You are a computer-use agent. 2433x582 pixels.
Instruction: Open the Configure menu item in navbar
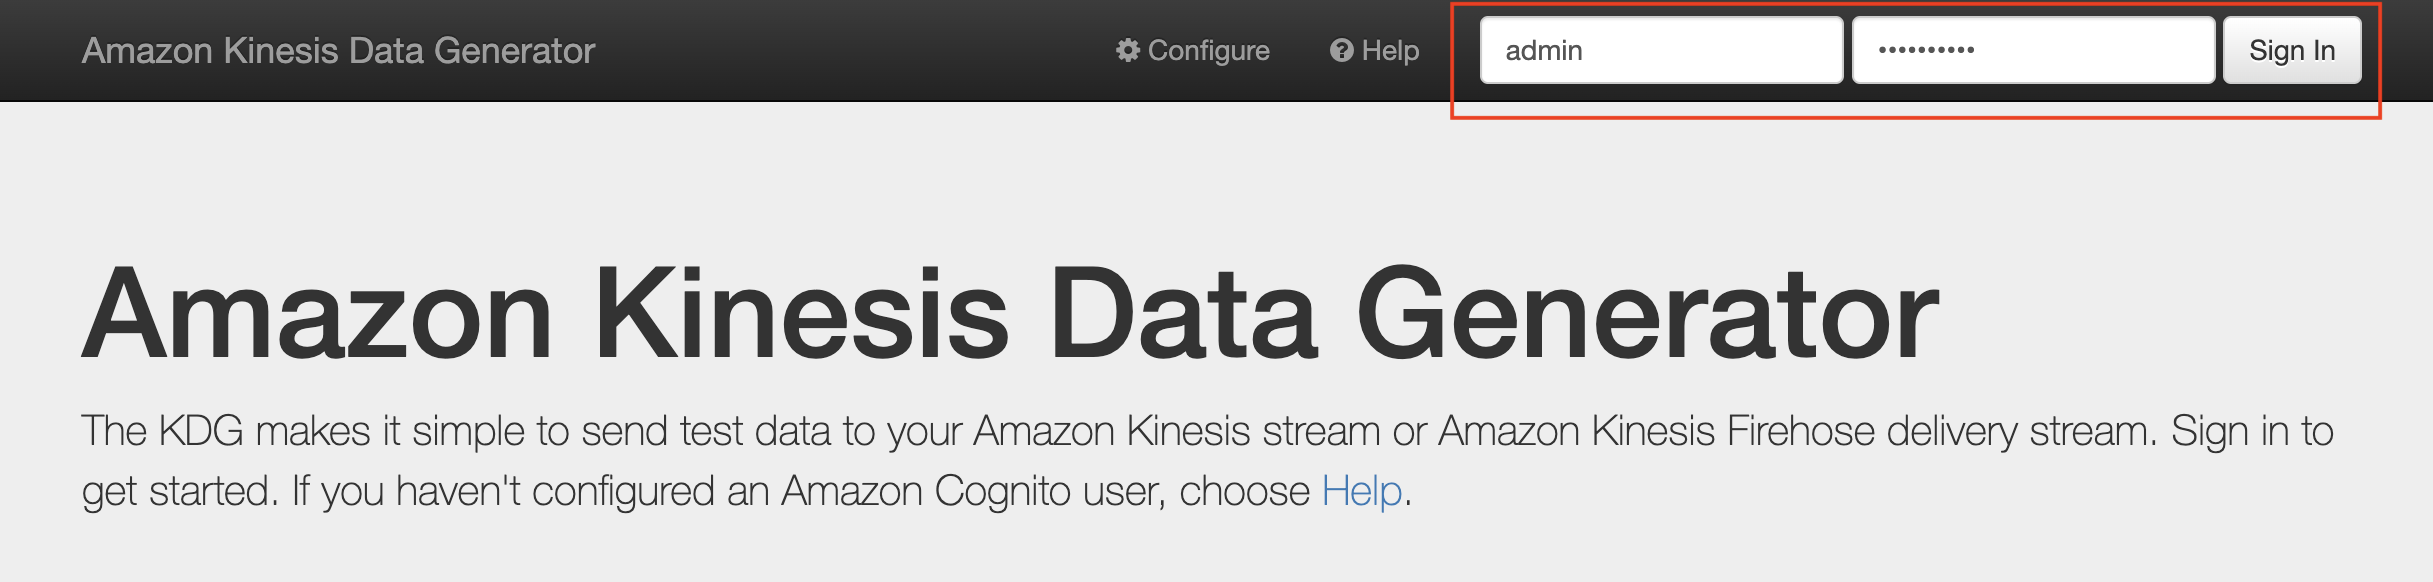point(1193,50)
